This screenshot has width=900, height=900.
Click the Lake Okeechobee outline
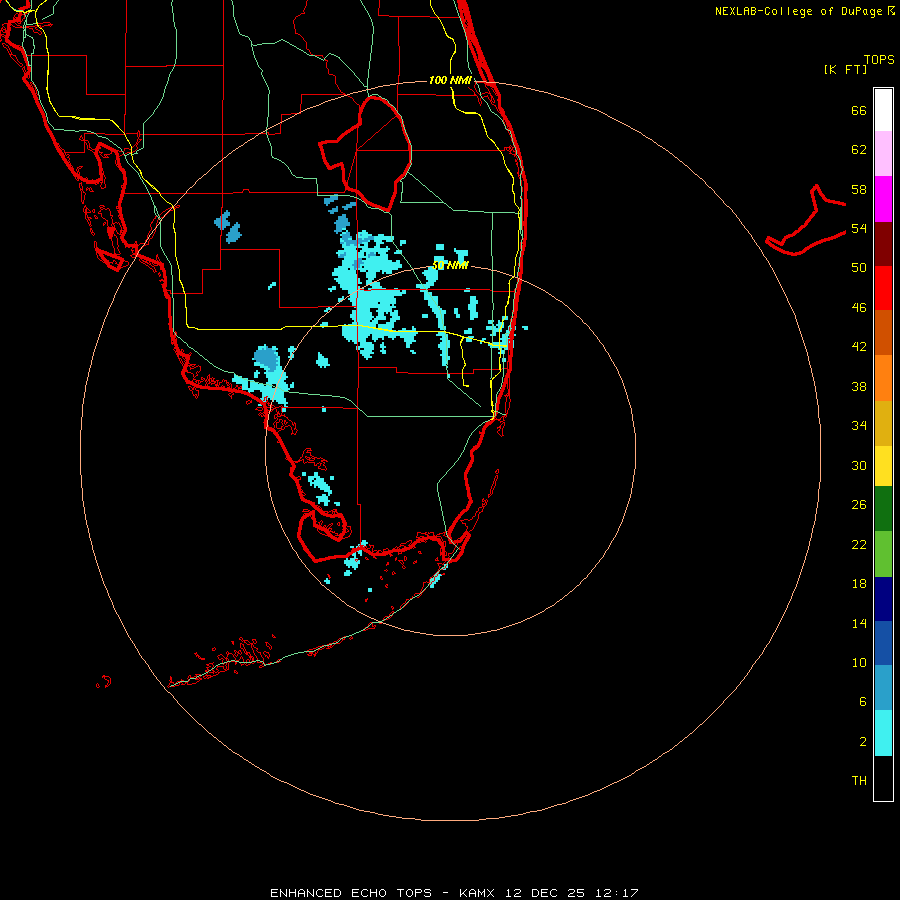(x=366, y=154)
